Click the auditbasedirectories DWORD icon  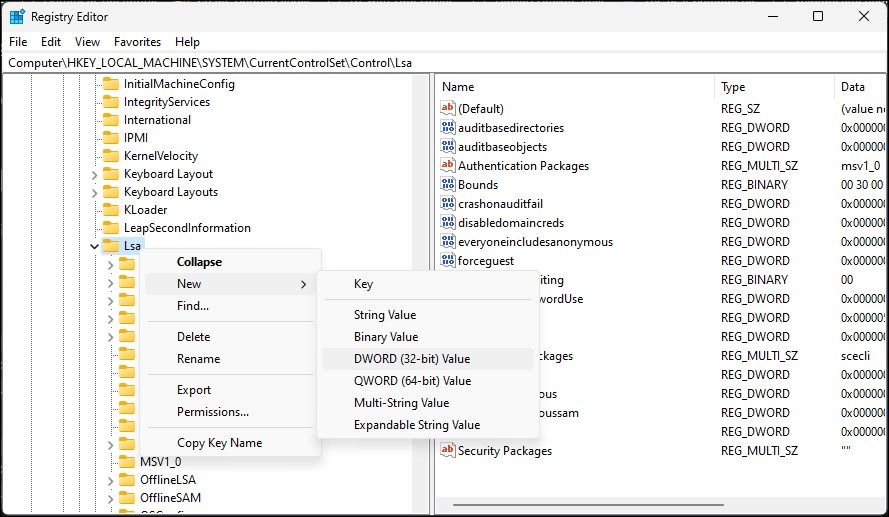(x=448, y=128)
